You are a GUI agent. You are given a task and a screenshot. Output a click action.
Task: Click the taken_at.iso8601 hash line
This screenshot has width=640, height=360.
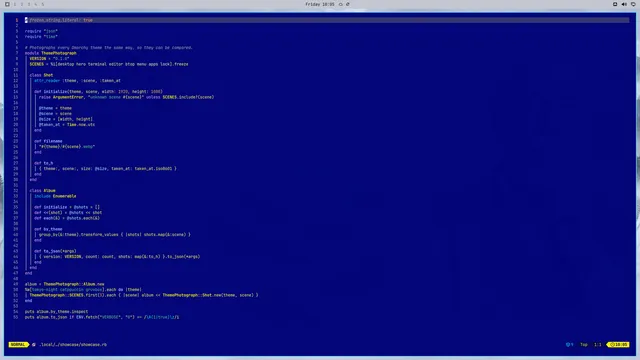point(108,168)
